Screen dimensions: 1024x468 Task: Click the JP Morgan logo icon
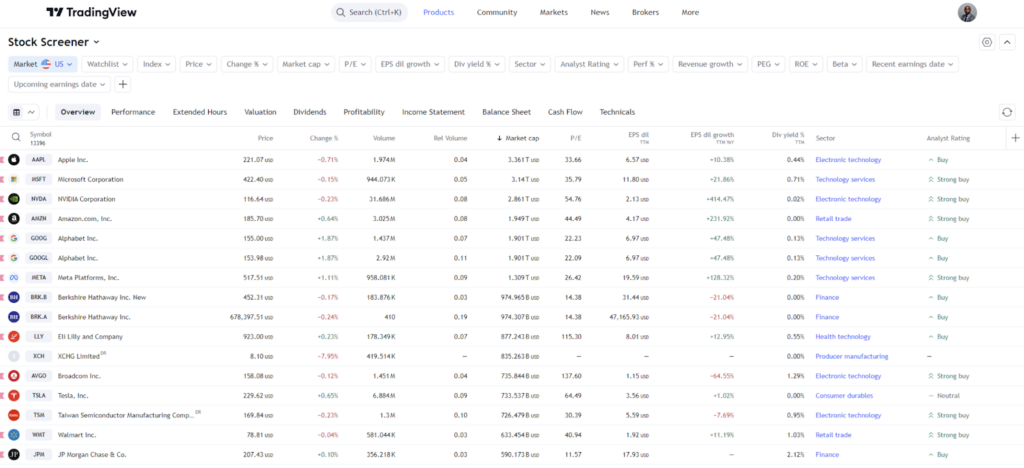click(14, 454)
